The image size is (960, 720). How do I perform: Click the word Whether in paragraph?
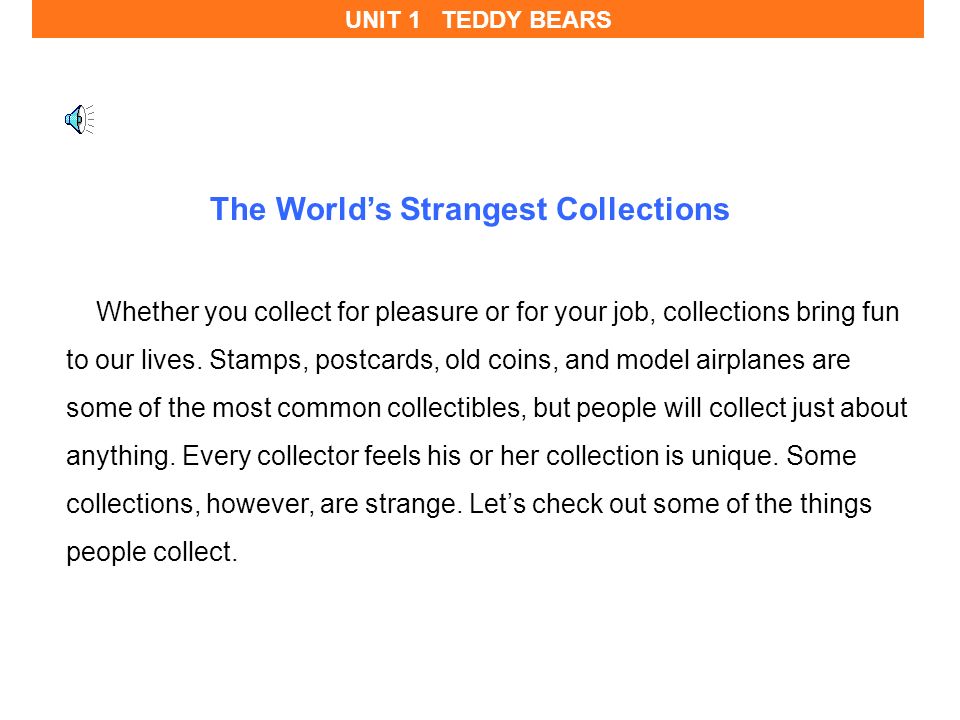point(147,312)
